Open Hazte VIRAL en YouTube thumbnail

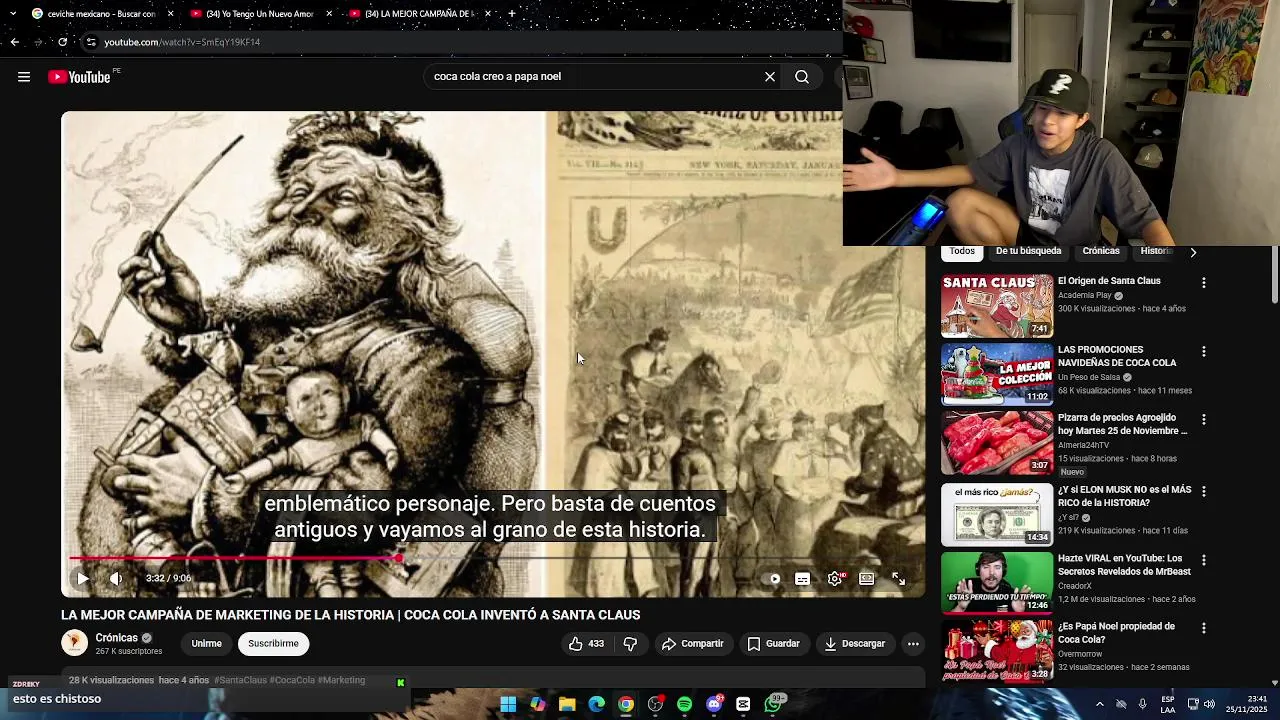[997, 581]
